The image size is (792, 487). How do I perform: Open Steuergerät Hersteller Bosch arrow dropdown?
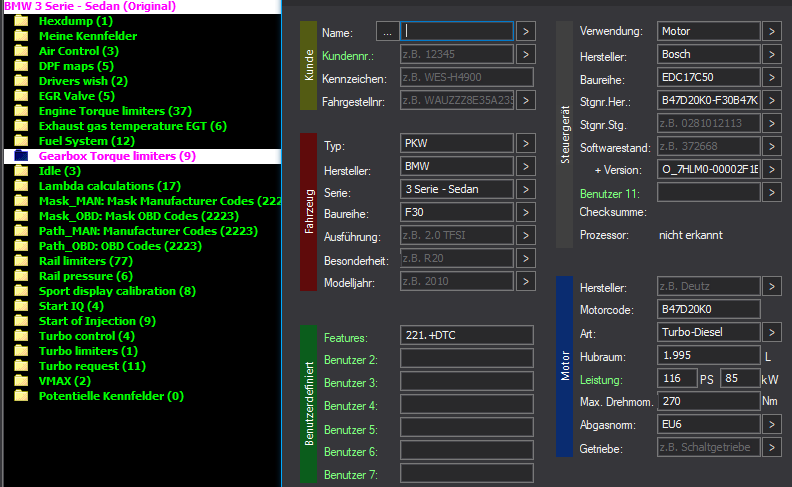[x=772, y=54]
